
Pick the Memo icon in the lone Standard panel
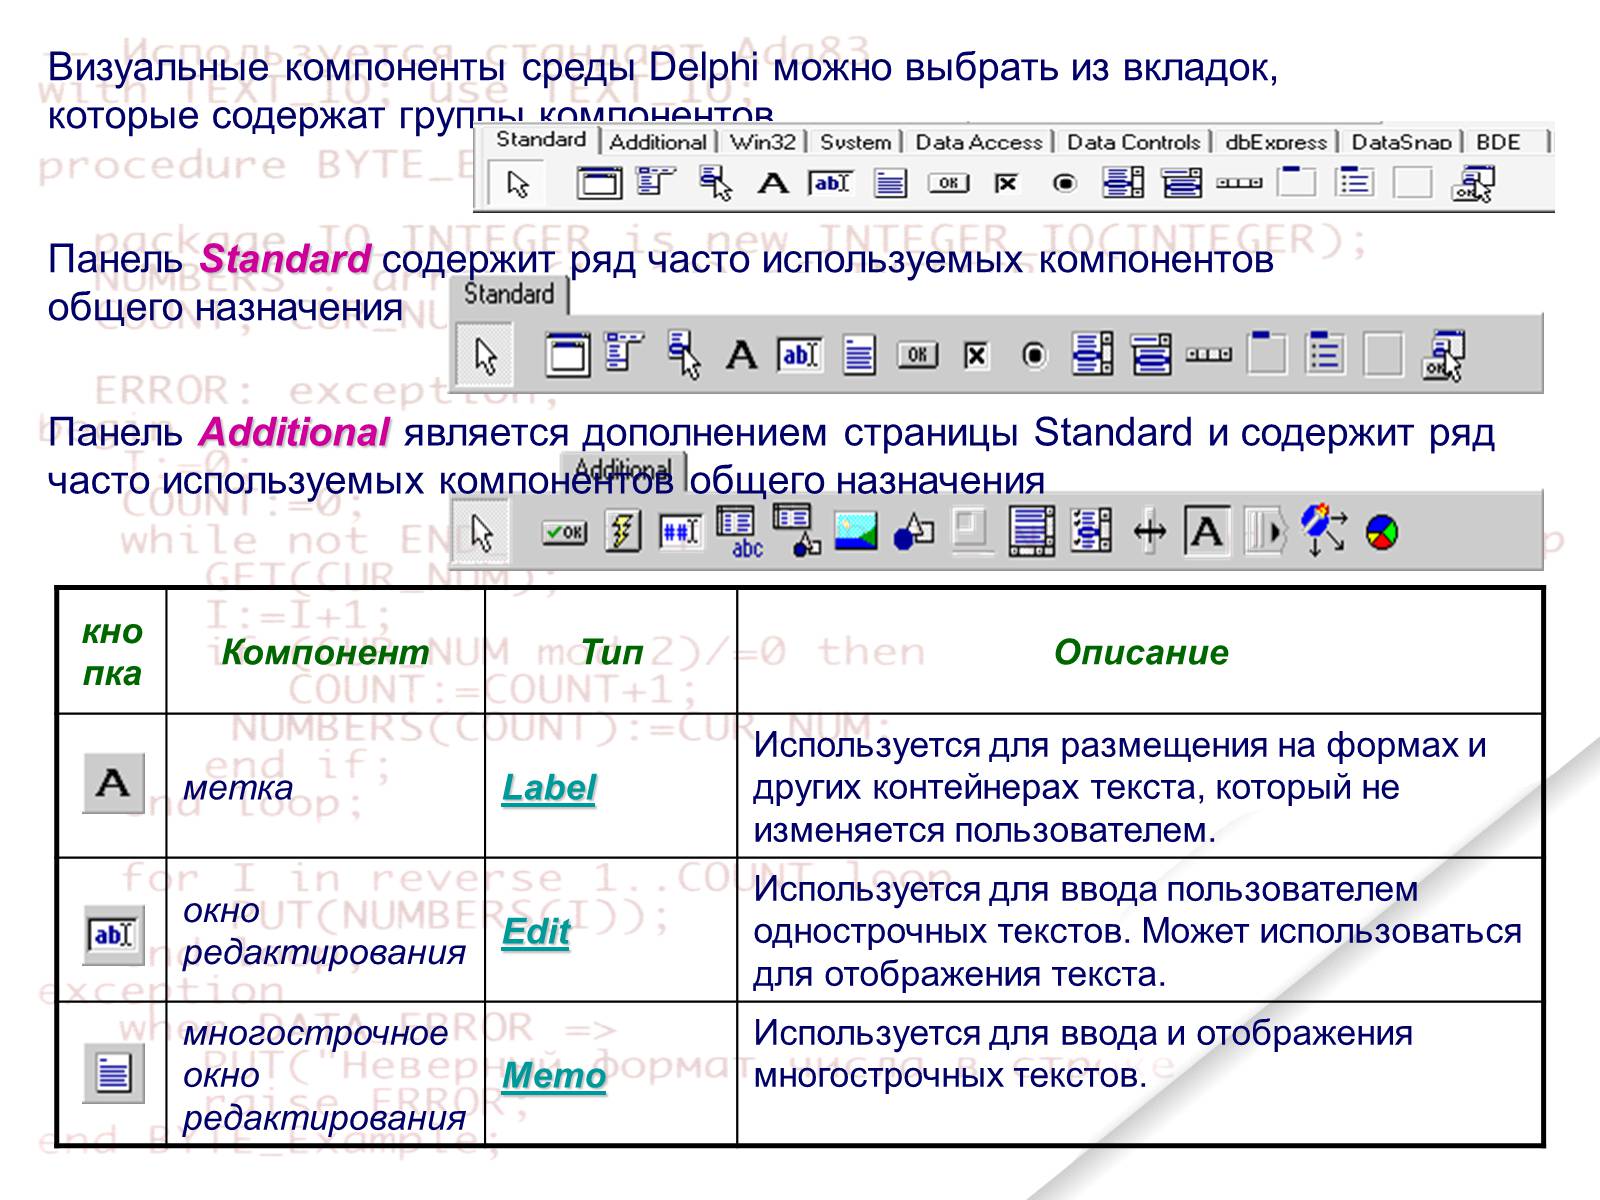tap(858, 355)
